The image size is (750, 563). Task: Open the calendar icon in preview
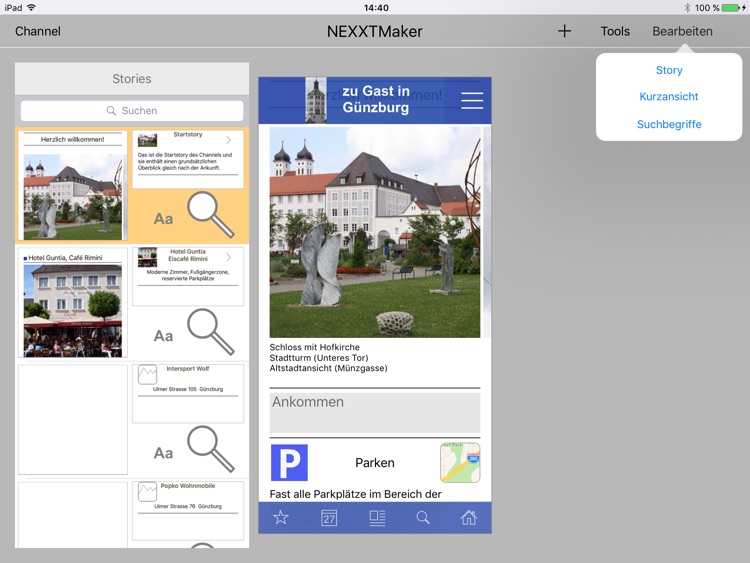[x=329, y=518]
